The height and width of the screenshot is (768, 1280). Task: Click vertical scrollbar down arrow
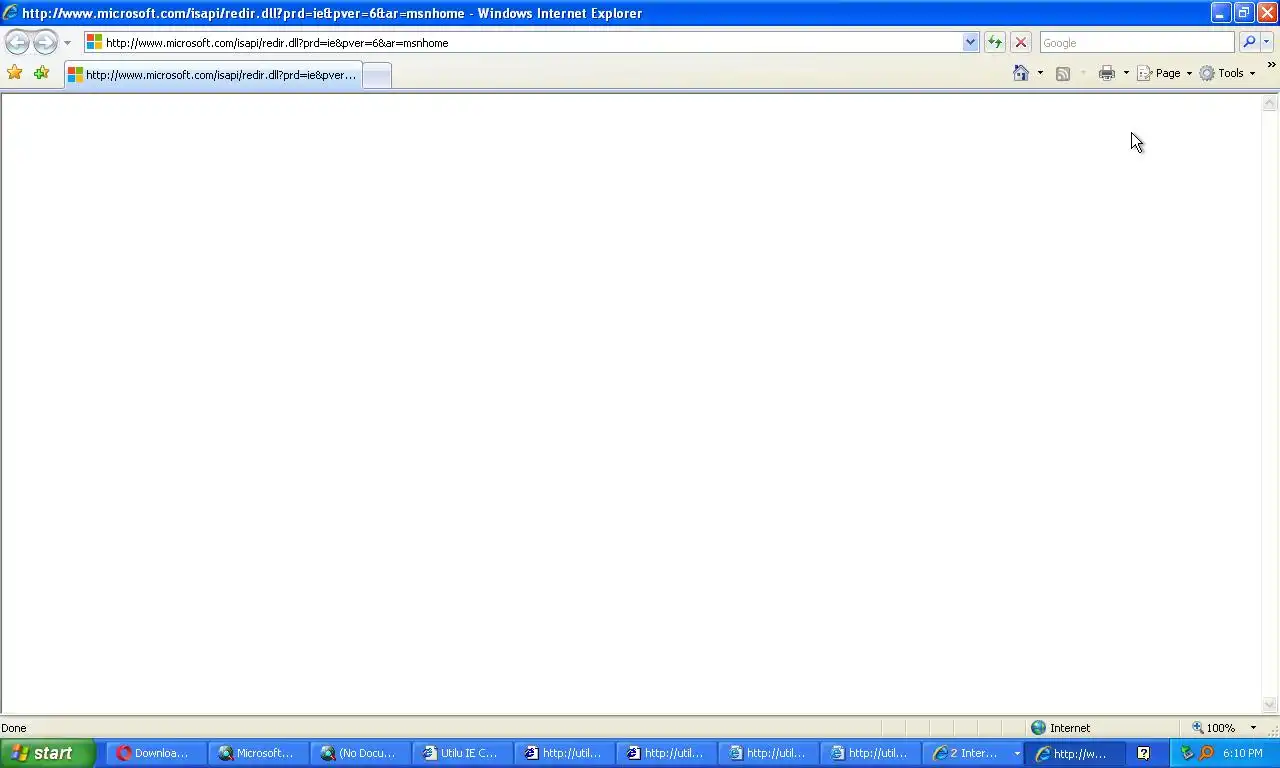click(1270, 705)
